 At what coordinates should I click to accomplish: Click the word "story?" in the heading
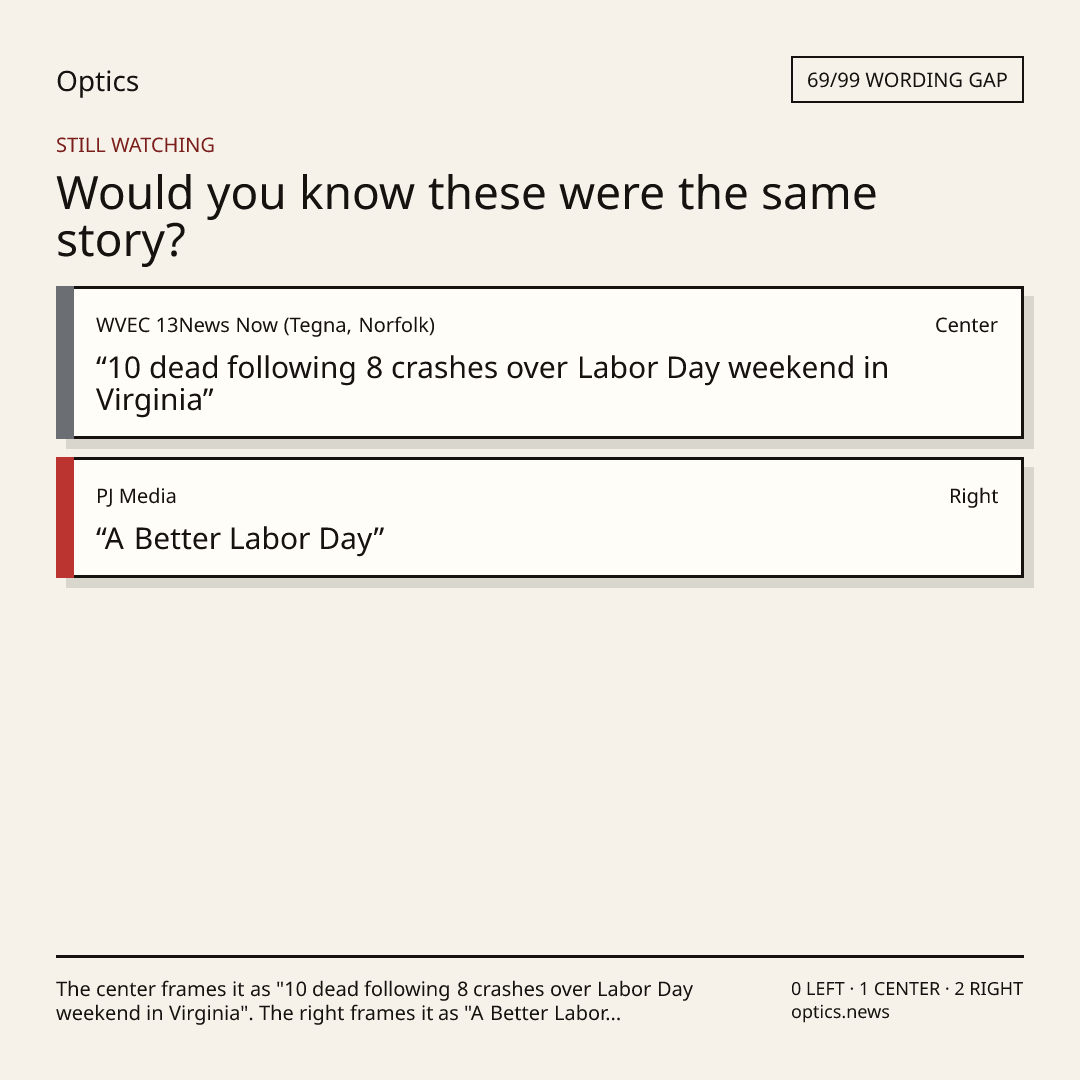tap(121, 242)
